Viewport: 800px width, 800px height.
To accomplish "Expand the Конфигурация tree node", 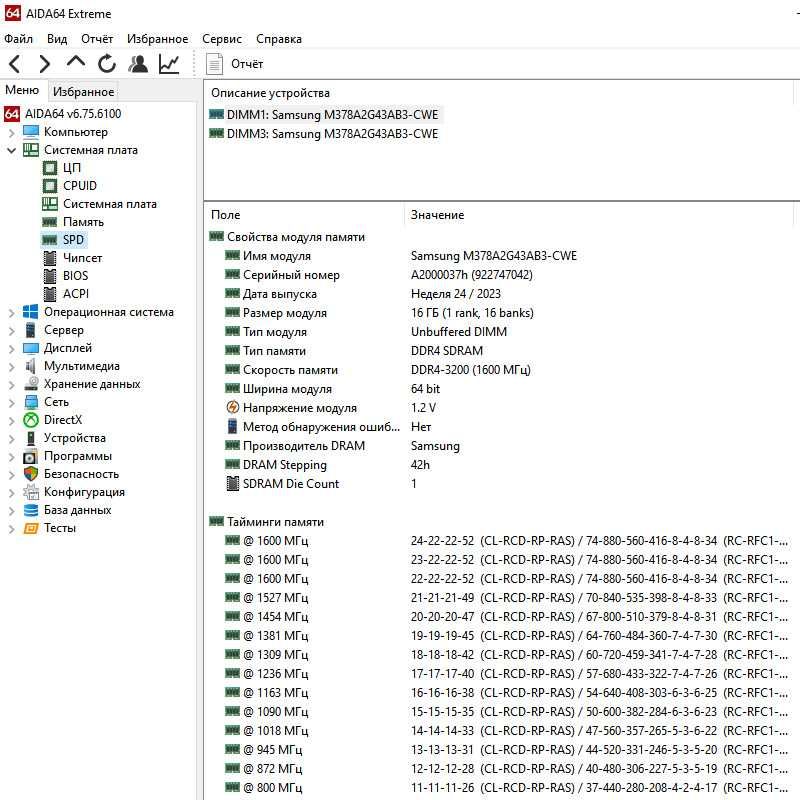I will point(11,493).
